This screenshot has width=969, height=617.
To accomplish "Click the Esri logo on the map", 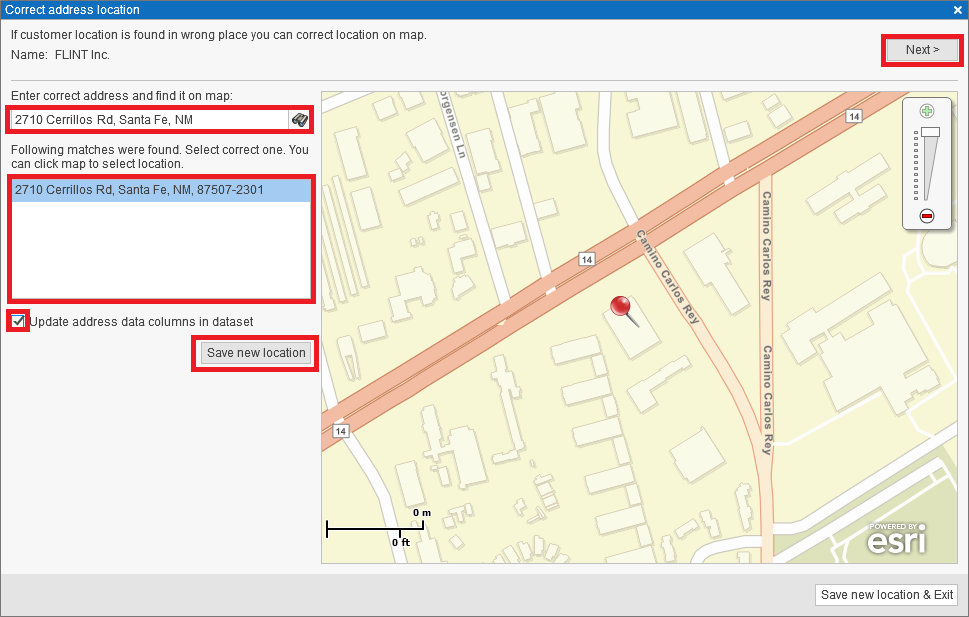I will tap(896, 540).
